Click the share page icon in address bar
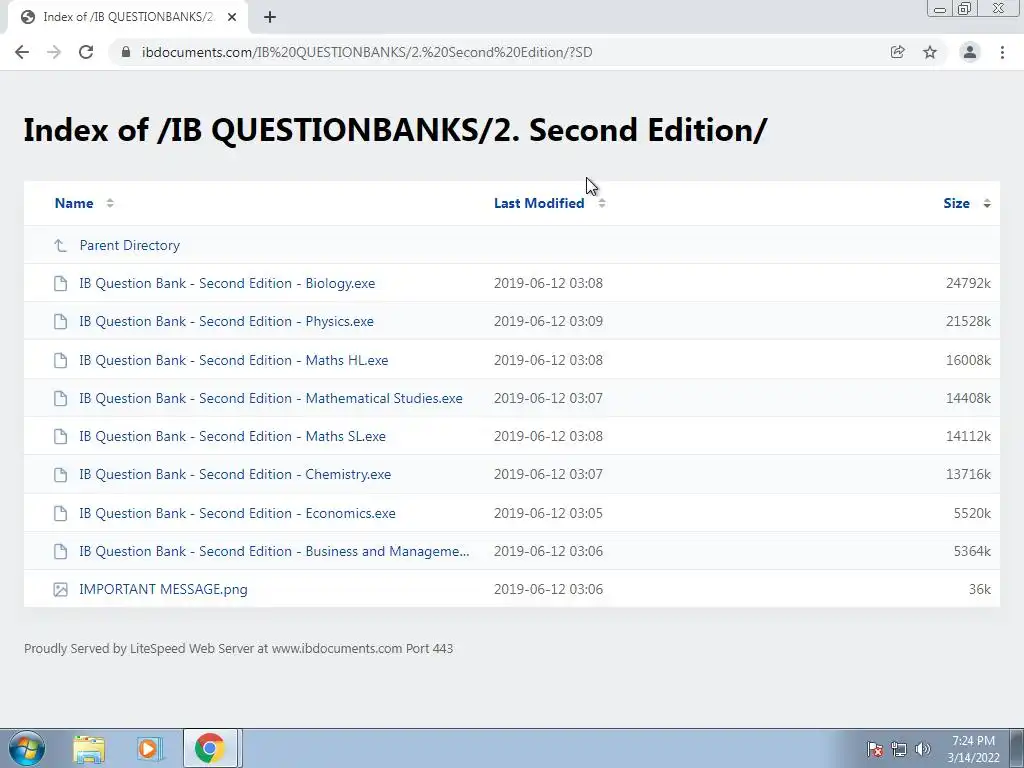Screen dimensions: 1024x768 (x=897, y=52)
